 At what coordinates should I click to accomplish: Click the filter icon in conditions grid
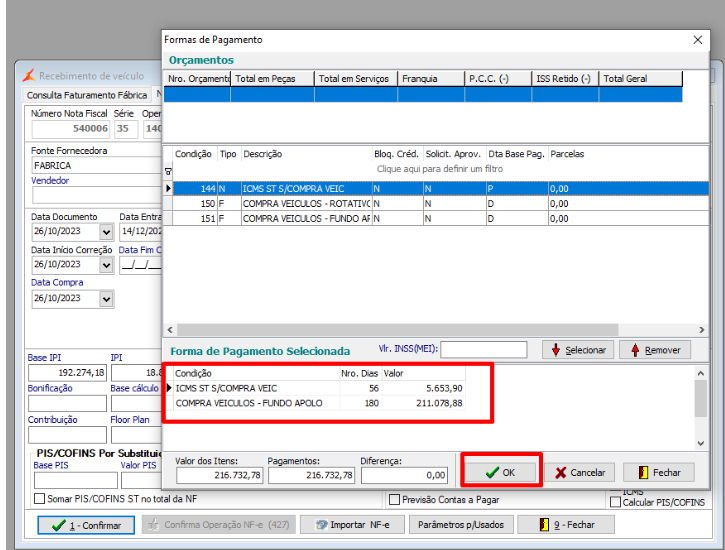(168, 172)
